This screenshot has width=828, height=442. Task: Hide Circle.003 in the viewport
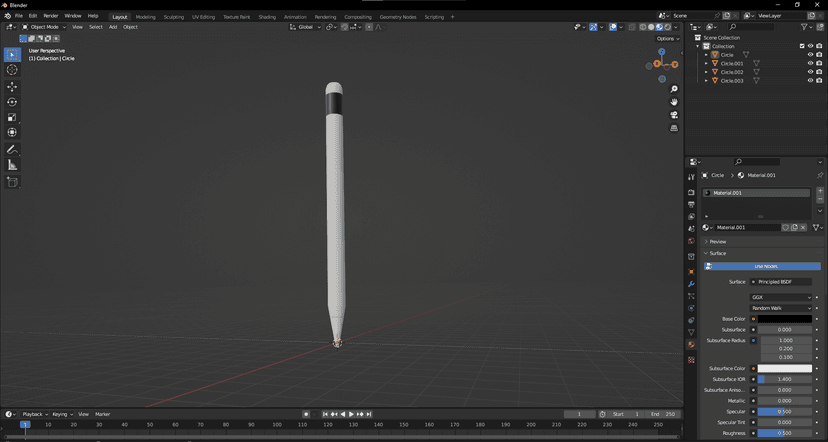click(811, 80)
